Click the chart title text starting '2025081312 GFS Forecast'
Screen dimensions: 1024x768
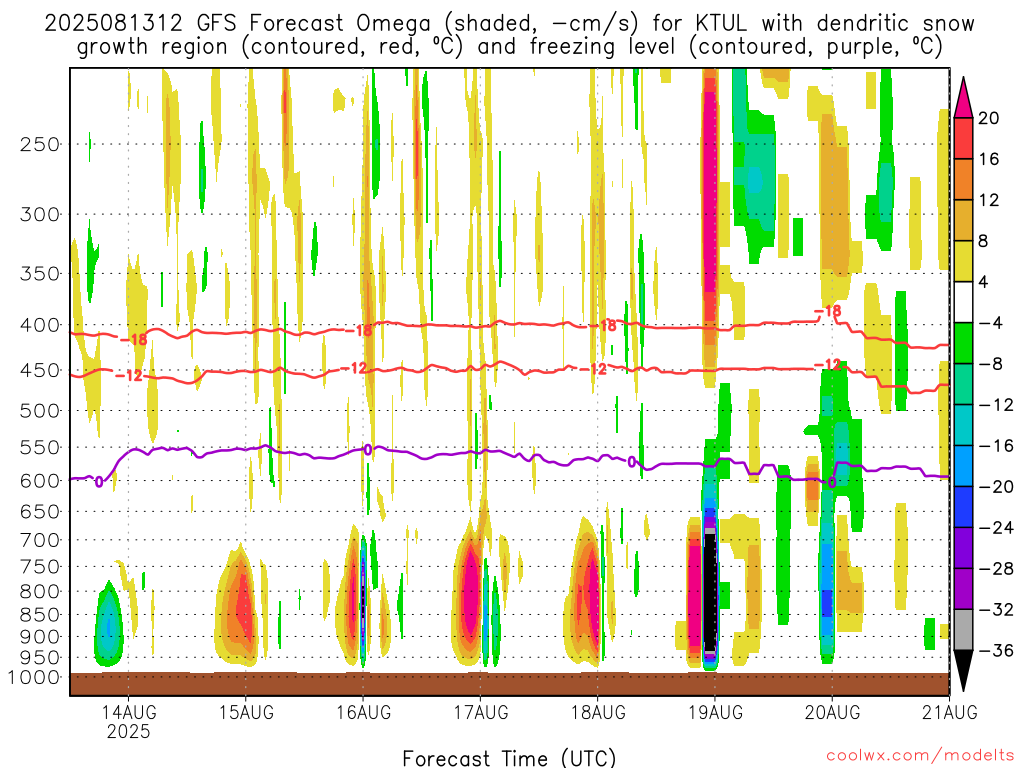[x=509, y=35]
